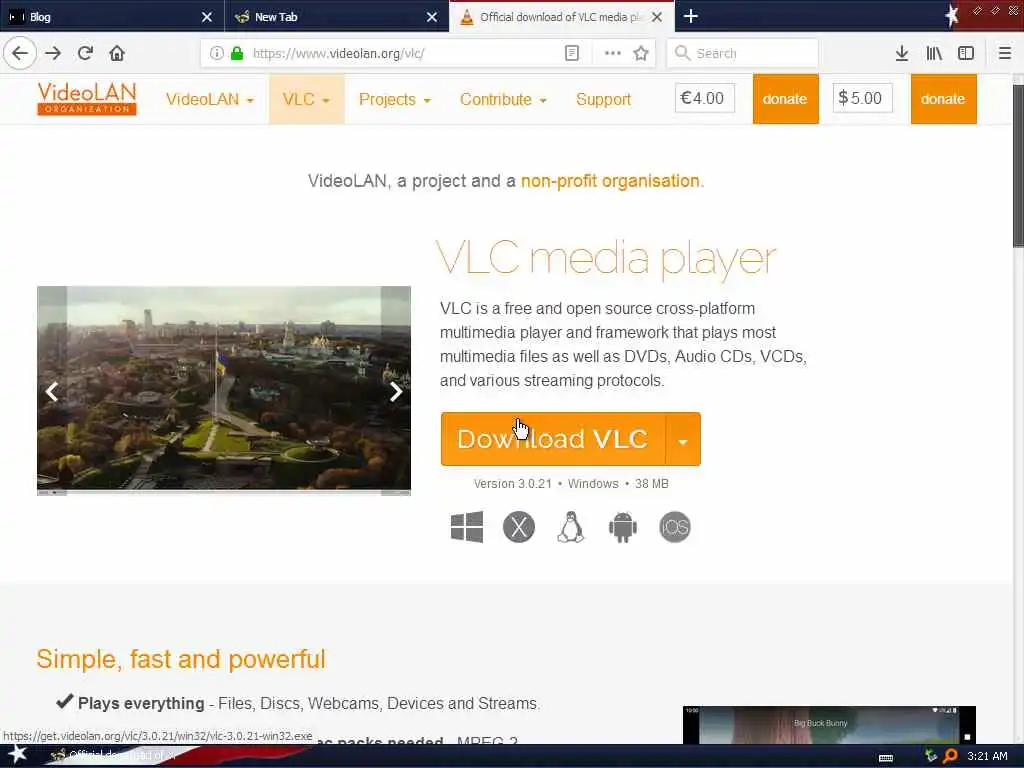The width and height of the screenshot is (1024, 768).
Task: Close the New Tab tab
Action: click(432, 17)
